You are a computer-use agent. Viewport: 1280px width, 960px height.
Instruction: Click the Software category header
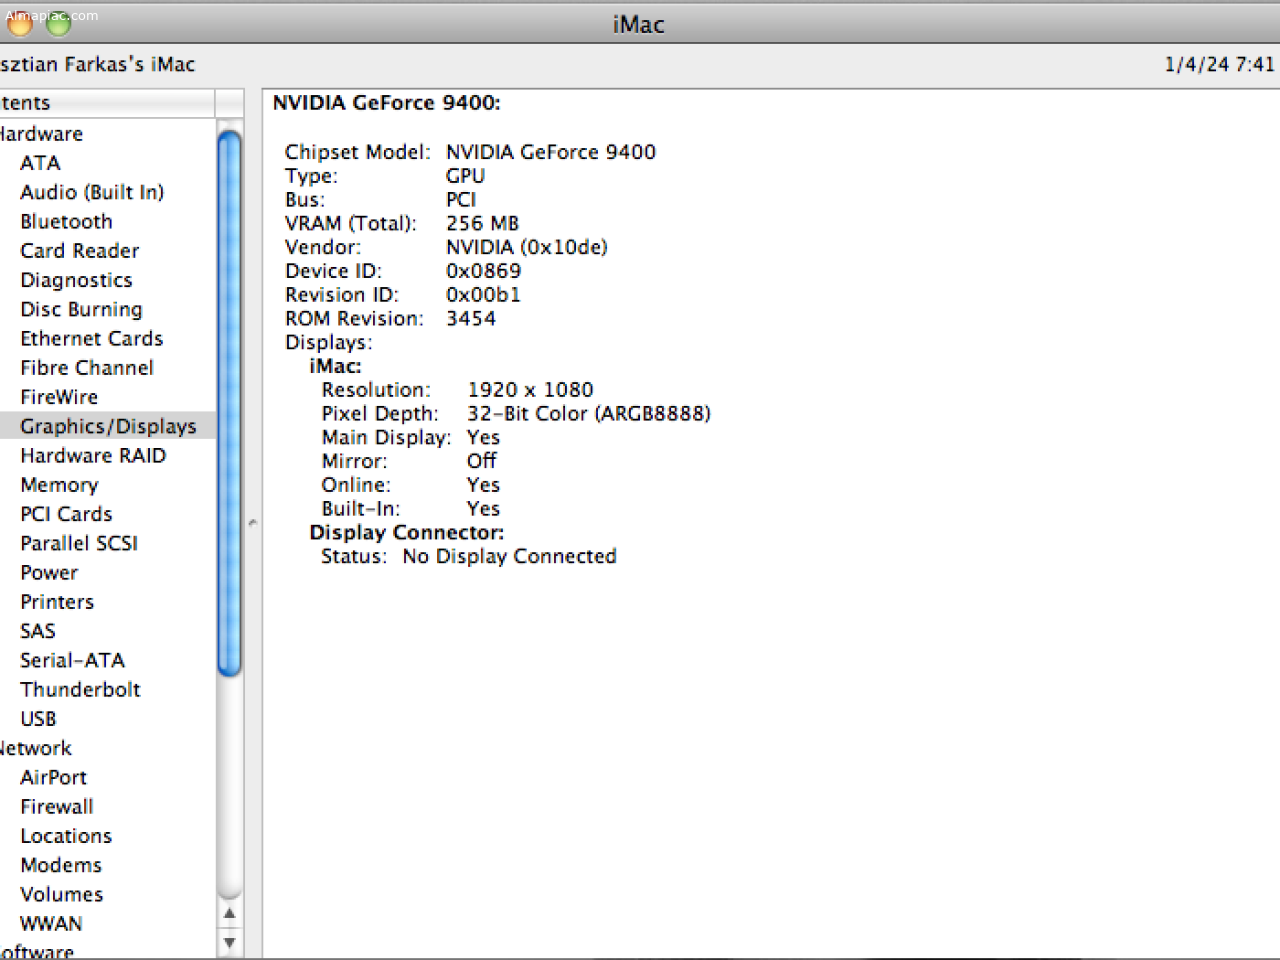click(36, 952)
